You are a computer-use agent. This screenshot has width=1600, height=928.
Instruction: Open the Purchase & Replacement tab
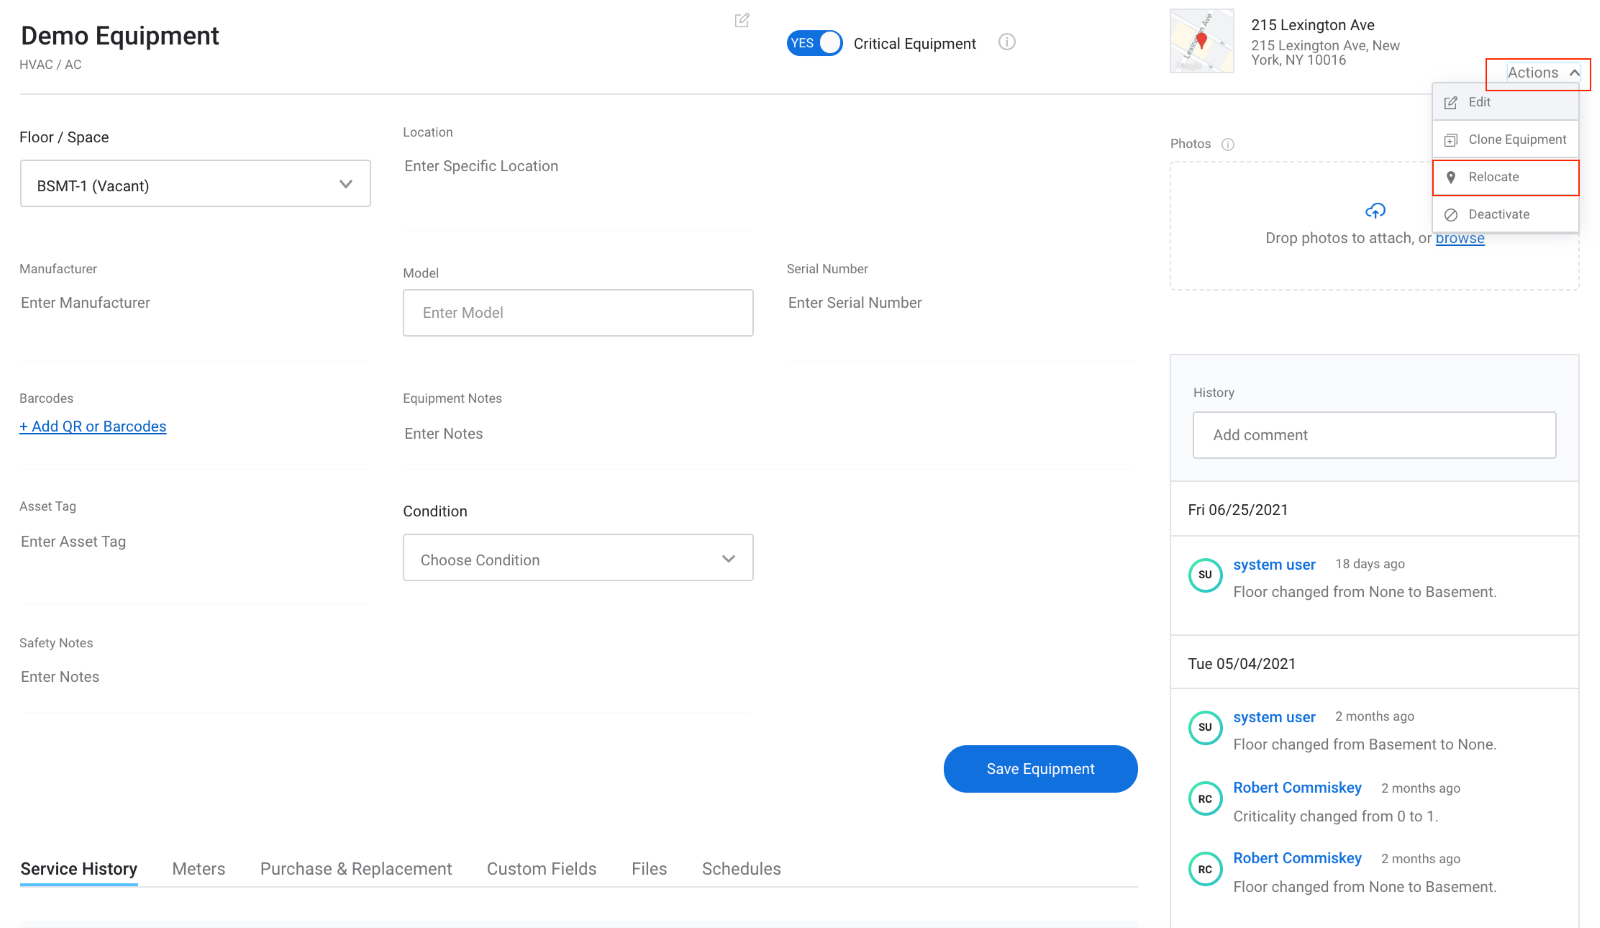pos(356,869)
